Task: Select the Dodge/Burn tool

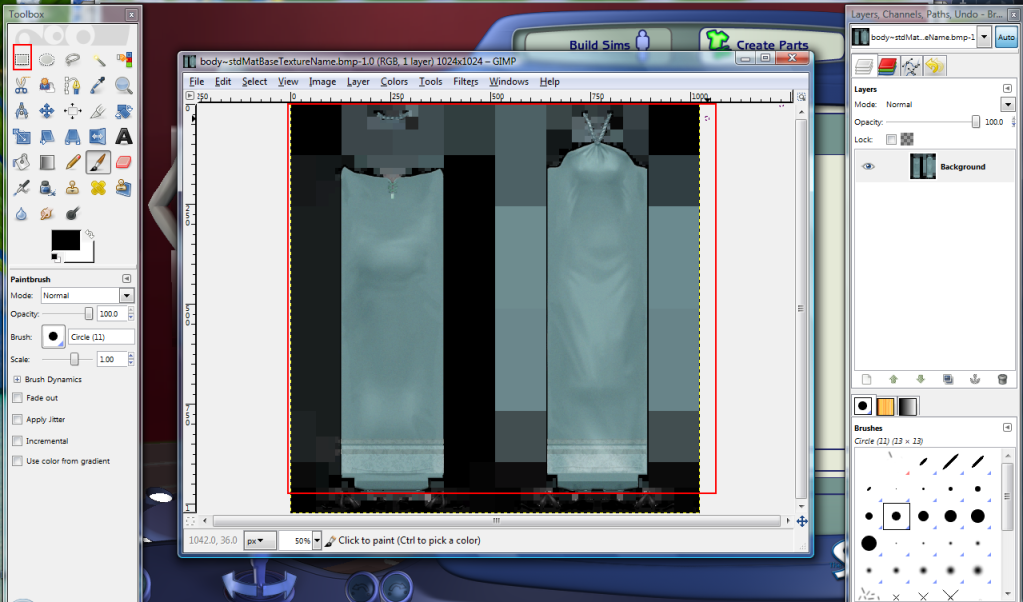Action: [72, 213]
